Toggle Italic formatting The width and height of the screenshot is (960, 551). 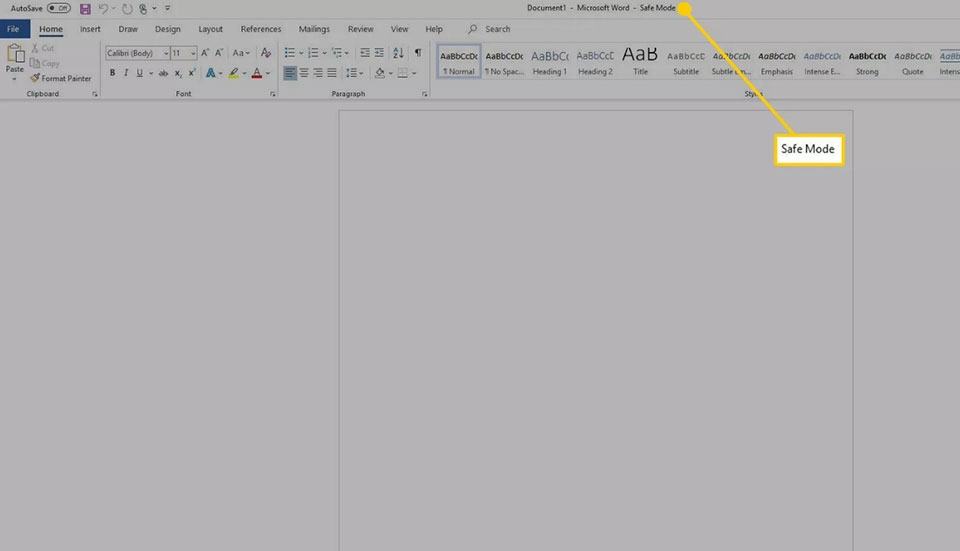(x=126, y=73)
